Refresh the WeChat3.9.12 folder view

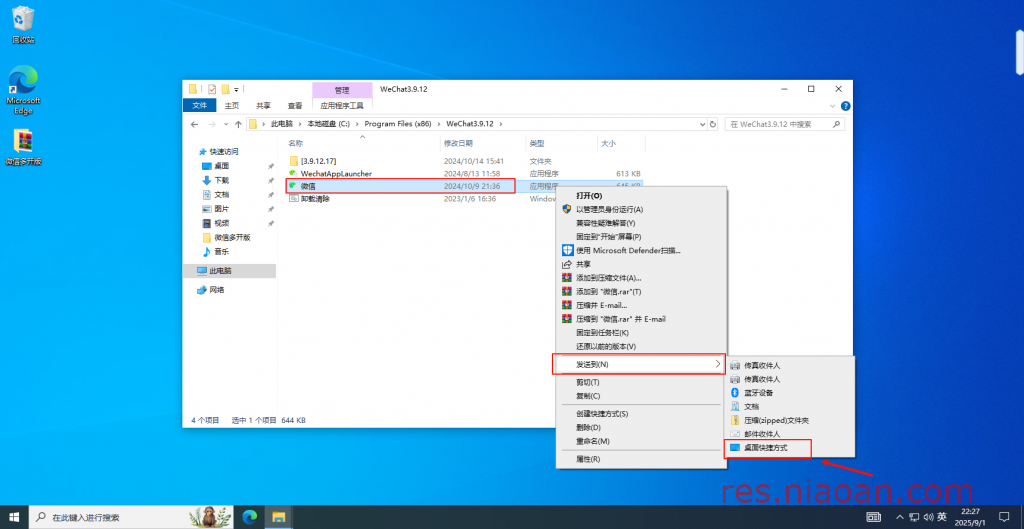pos(714,124)
